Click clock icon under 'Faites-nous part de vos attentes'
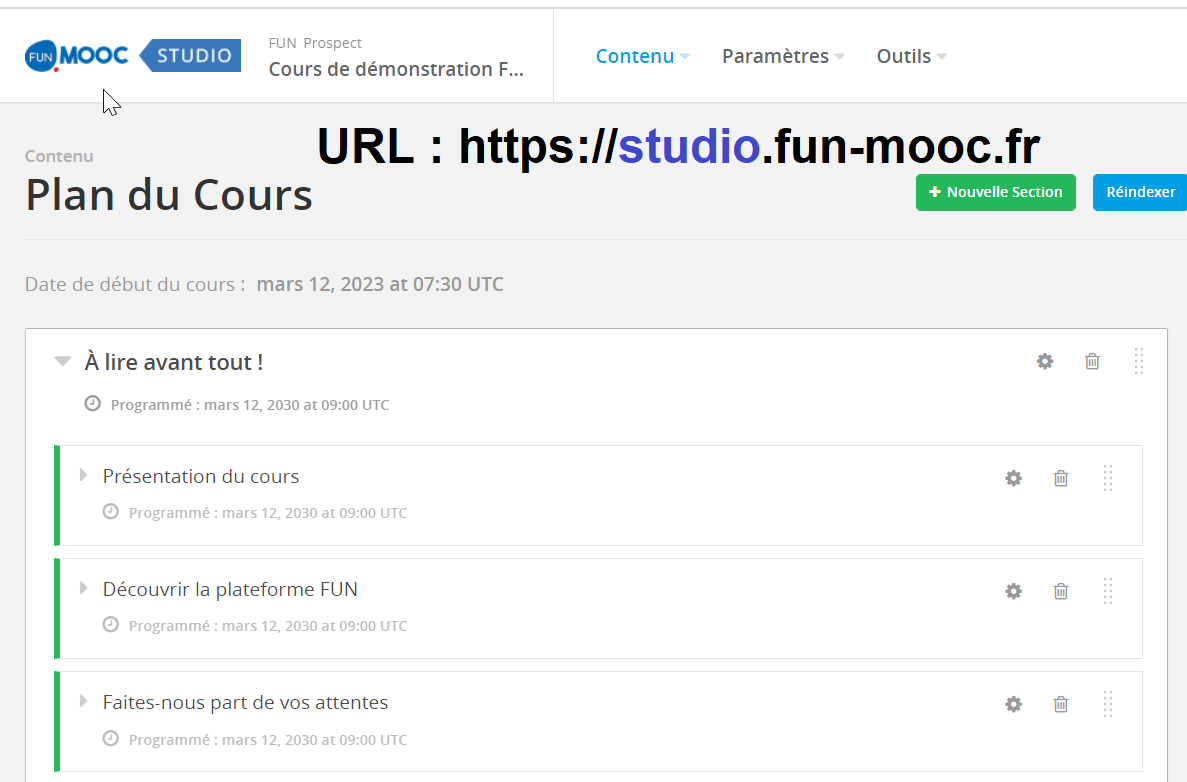This screenshot has height=782, width=1187. click(111, 738)
